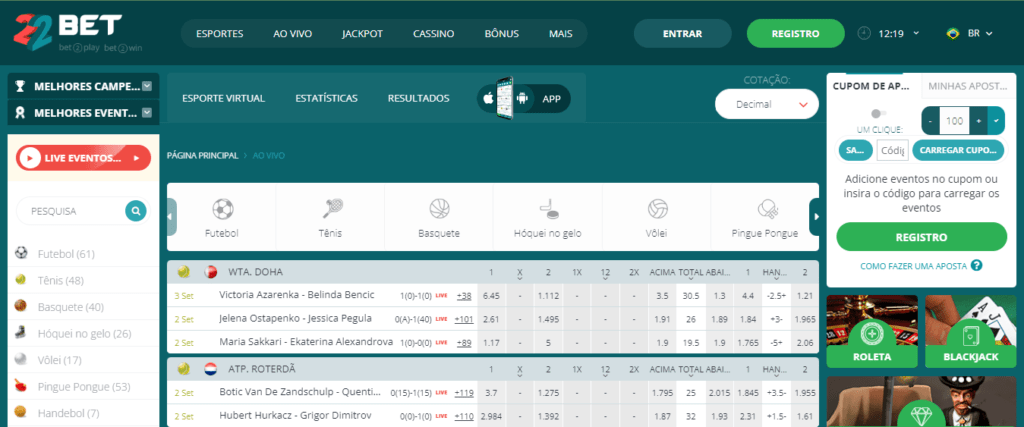The image size is (1024, 427).
Task: Toggle the Um Clique switch
Action: [878, 114]
